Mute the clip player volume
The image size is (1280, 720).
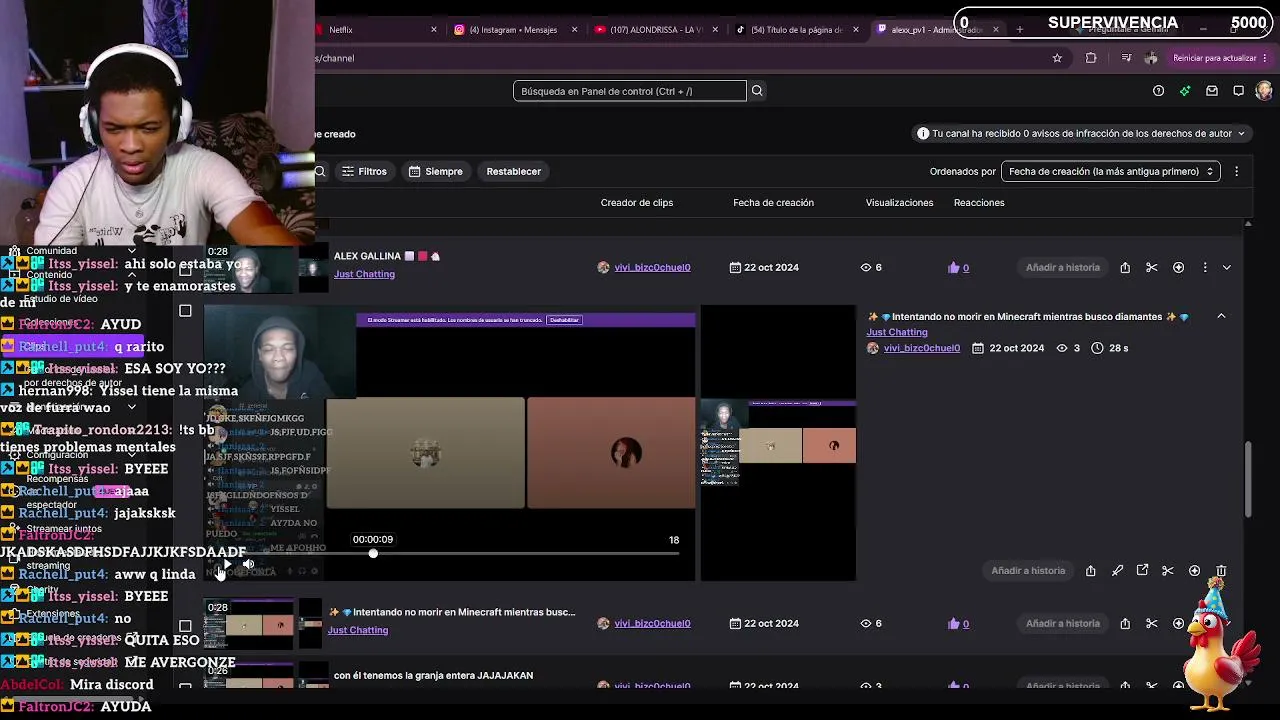[x=248, y=565]
